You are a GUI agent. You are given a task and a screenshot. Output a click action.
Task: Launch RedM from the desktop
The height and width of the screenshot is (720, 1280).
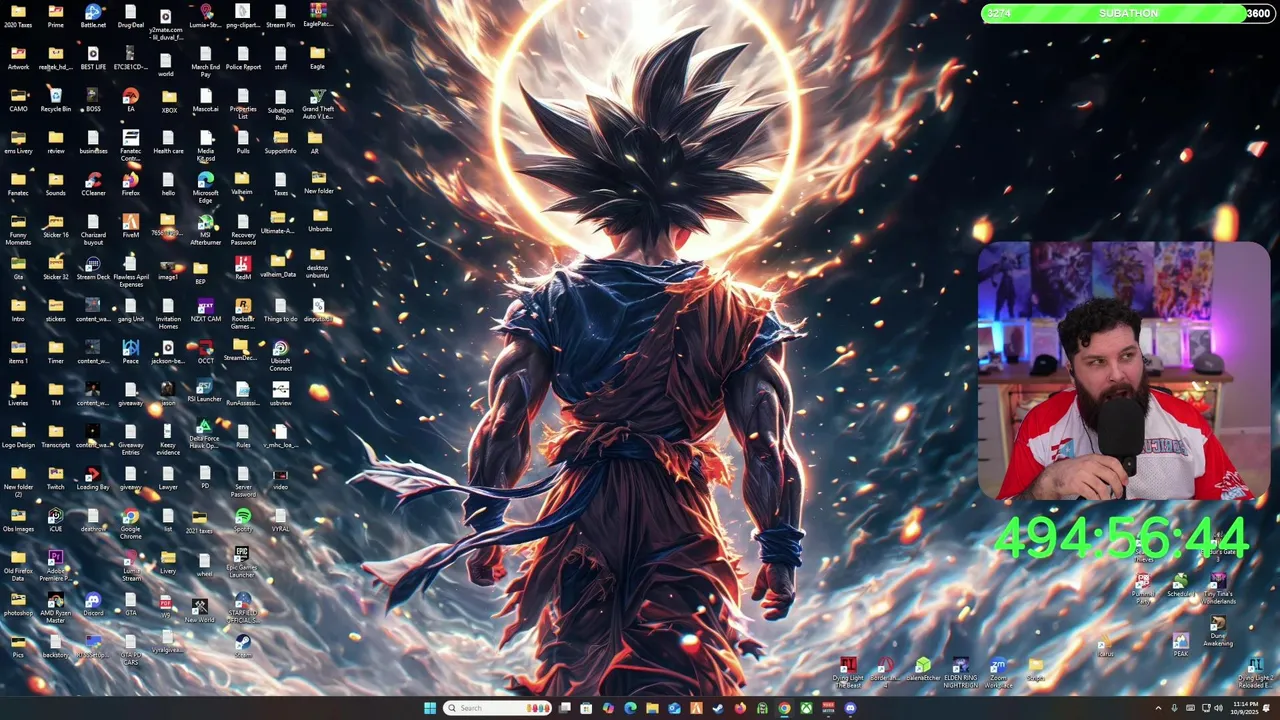click(243, 268)
